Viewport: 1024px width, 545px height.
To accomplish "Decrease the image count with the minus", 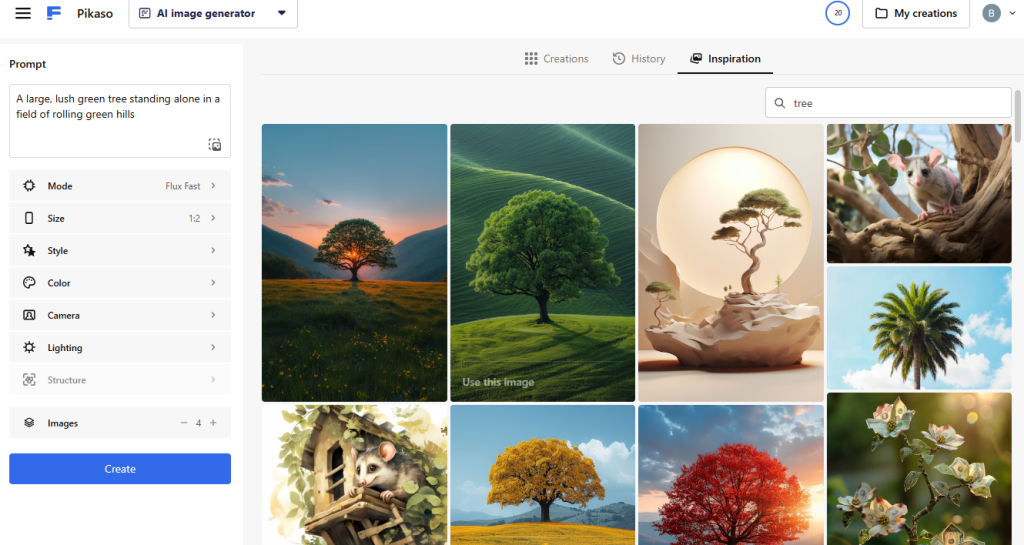I will point(184,423).
